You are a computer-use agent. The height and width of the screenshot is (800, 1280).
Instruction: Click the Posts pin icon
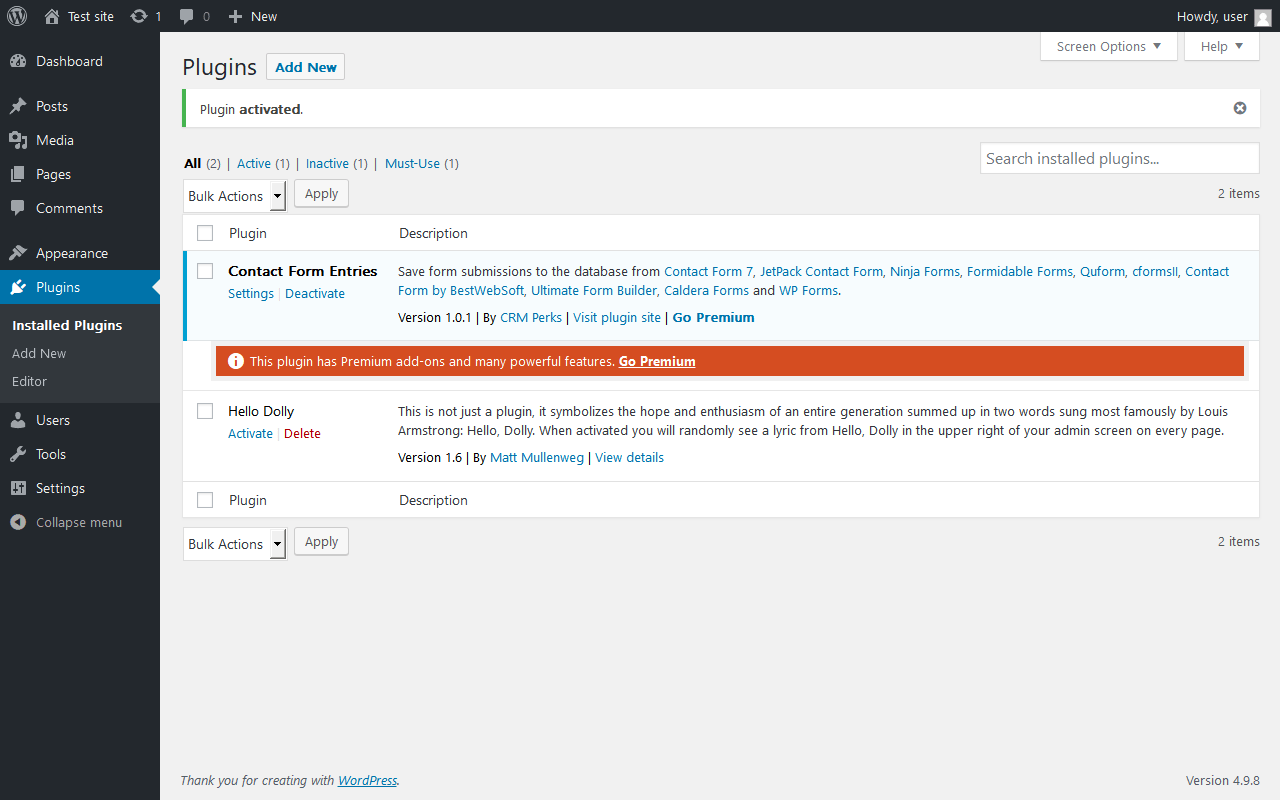18,106
